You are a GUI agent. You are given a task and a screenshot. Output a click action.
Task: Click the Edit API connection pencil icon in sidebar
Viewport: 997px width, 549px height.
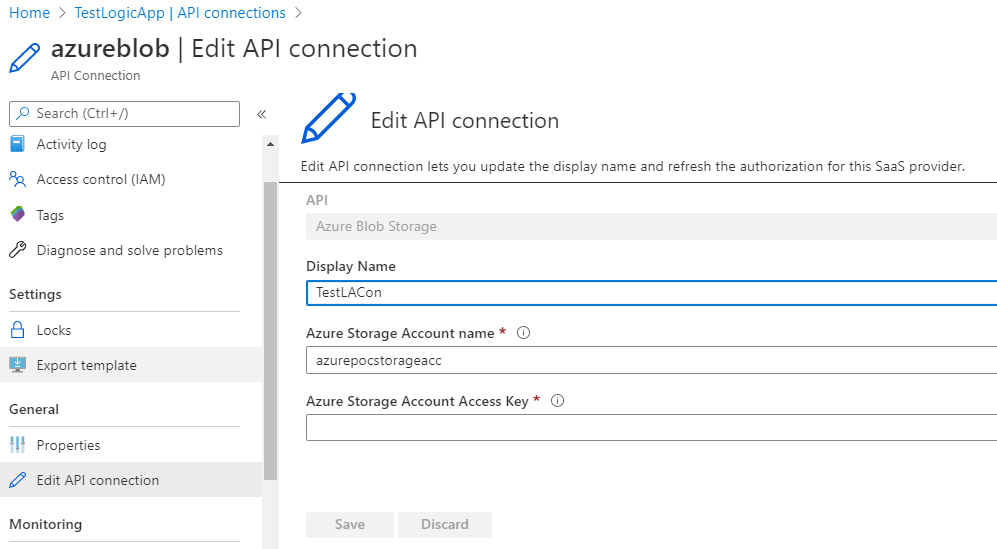point(18,480)
